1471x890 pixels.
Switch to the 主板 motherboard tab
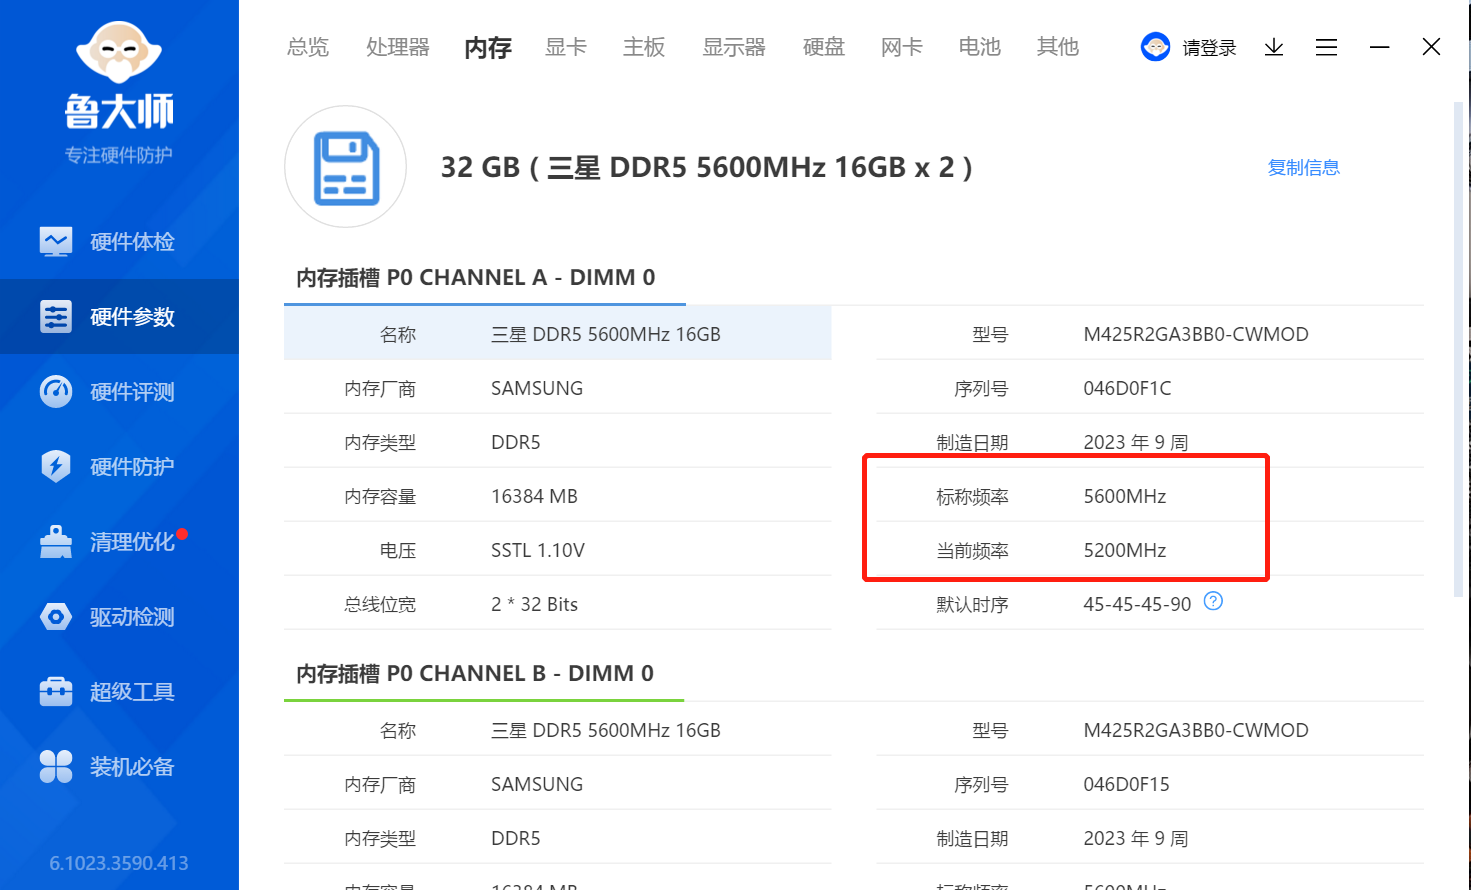pyautogui.click(x=644, y=47)
